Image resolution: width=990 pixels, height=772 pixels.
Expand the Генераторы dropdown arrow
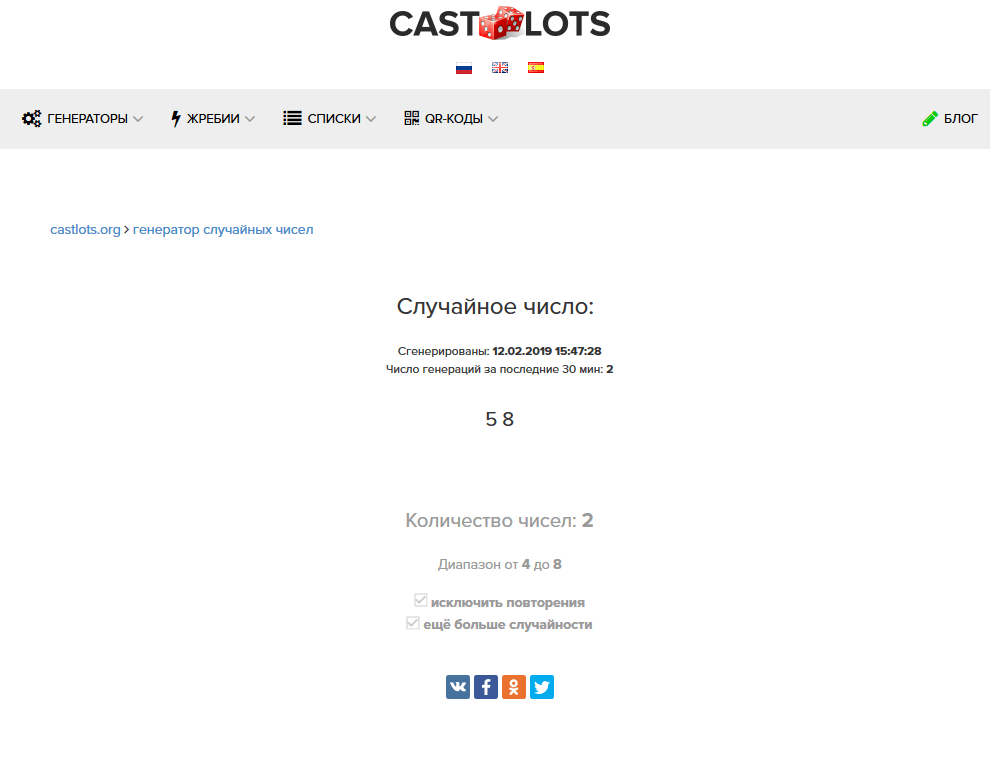pyautogui.click(x=138, y=119)
